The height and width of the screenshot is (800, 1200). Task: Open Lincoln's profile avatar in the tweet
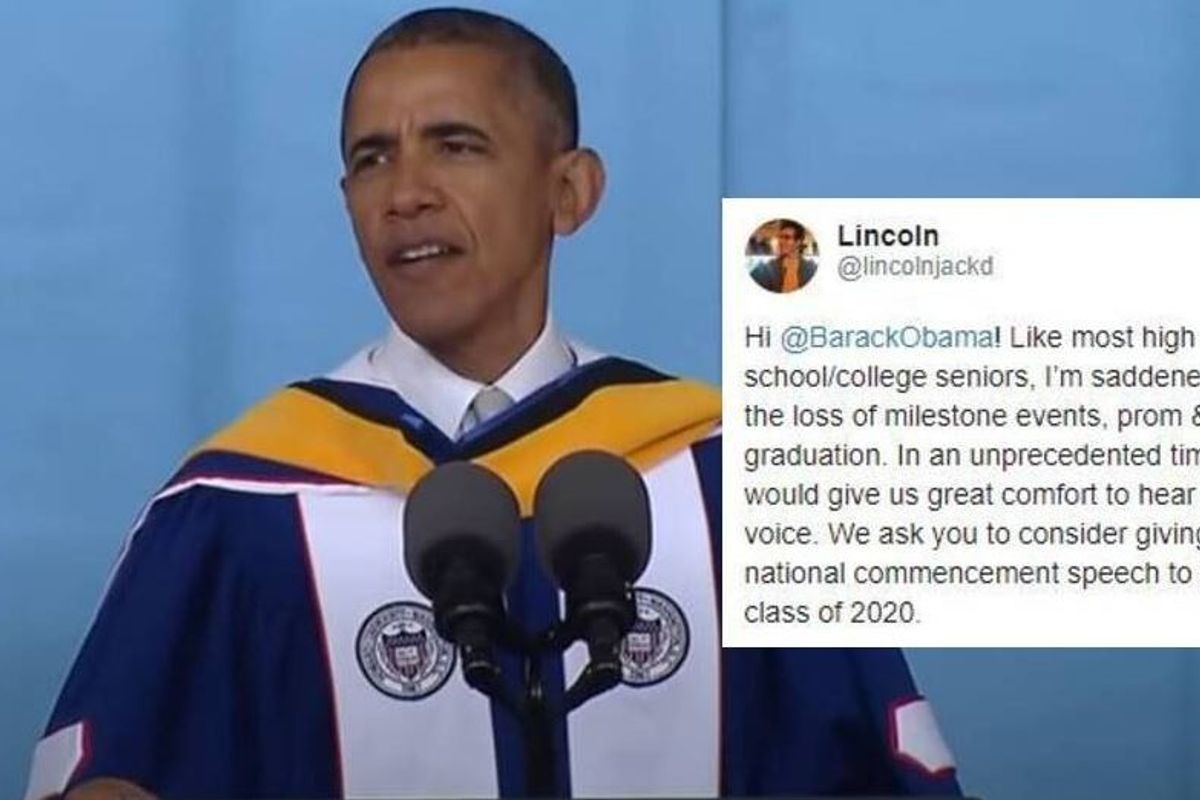[x=781, y=255]
